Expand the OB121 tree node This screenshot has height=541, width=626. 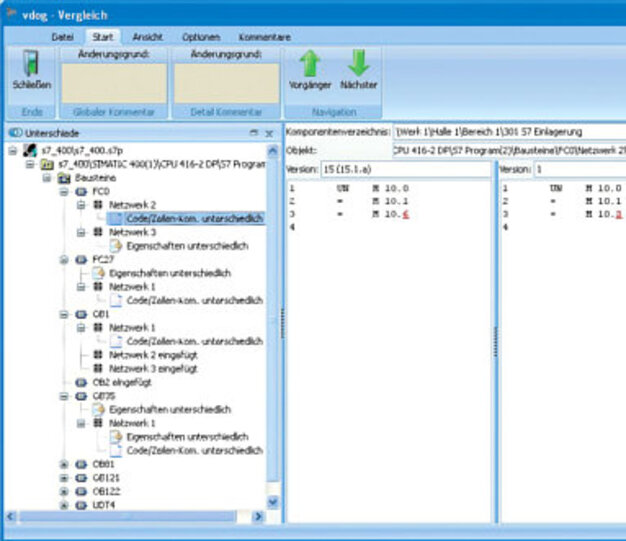click(x=64, y=478)
